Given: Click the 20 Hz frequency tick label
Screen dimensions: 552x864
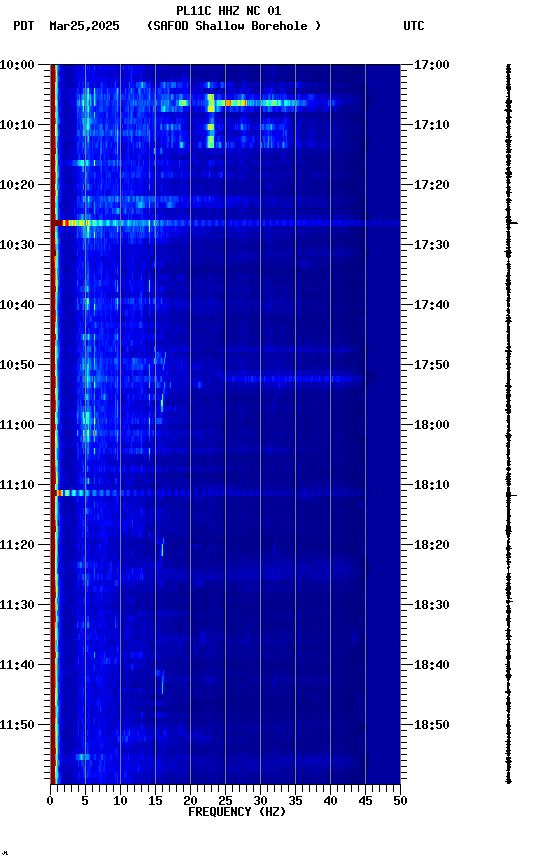Looking at the screenshot, I should pos(190,801).
